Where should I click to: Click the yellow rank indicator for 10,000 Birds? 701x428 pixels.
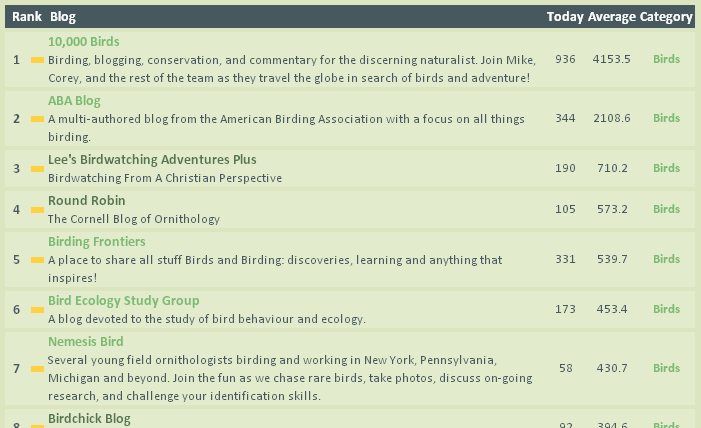[38, 60]
